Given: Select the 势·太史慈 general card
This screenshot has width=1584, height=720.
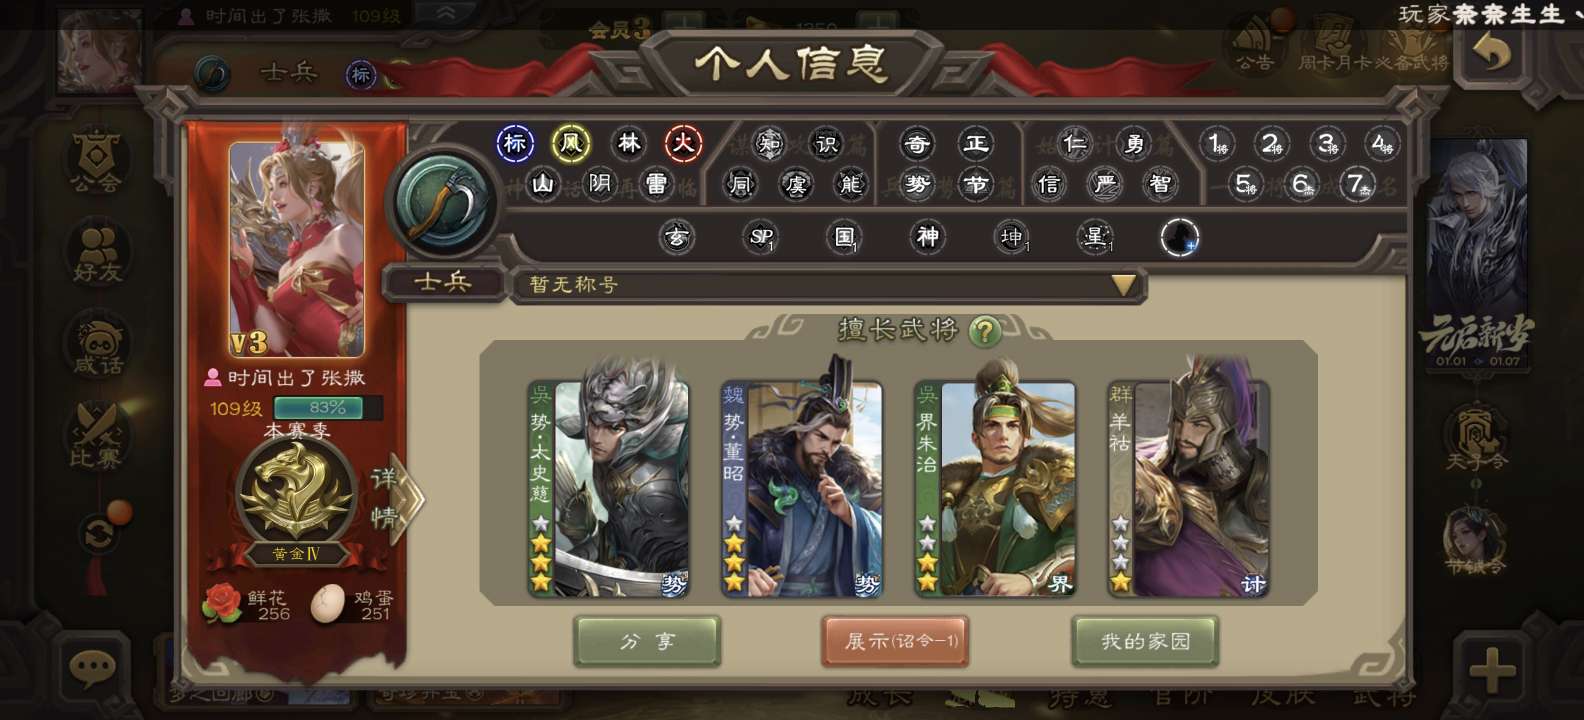Looking at the screenshot, I should click(x=609, y=488).
